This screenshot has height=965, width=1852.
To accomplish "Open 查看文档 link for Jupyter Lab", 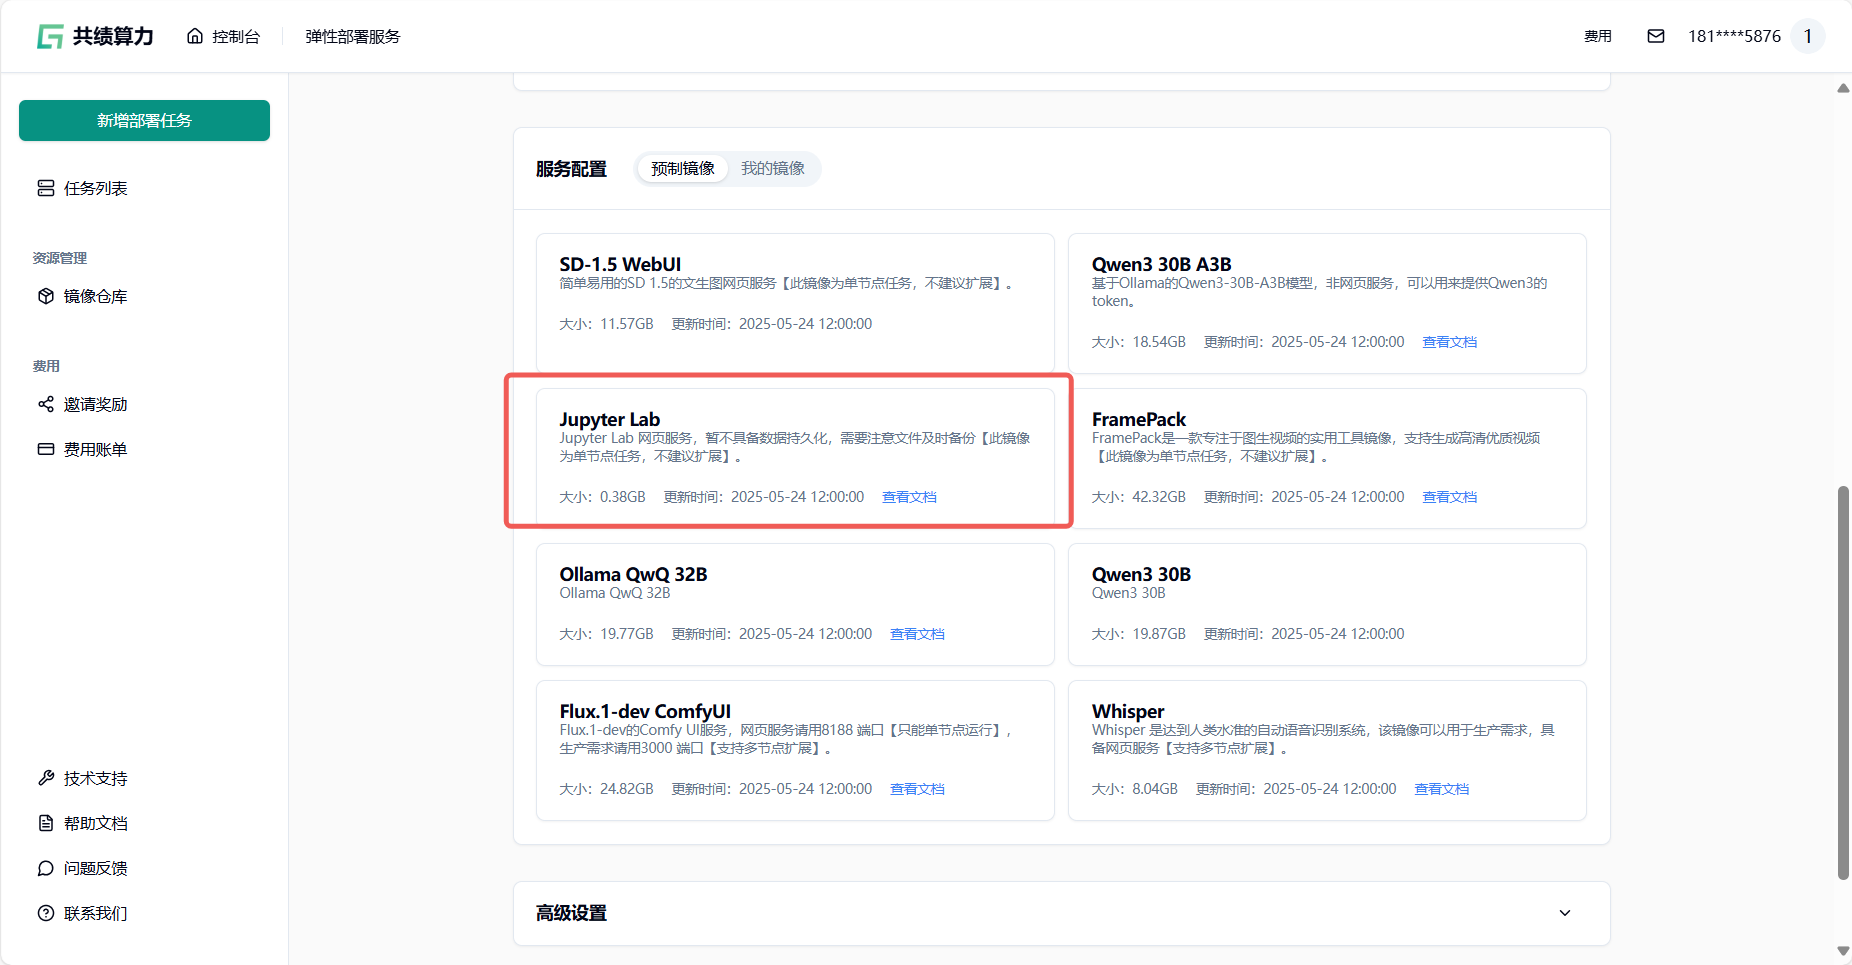I will 909,497.
